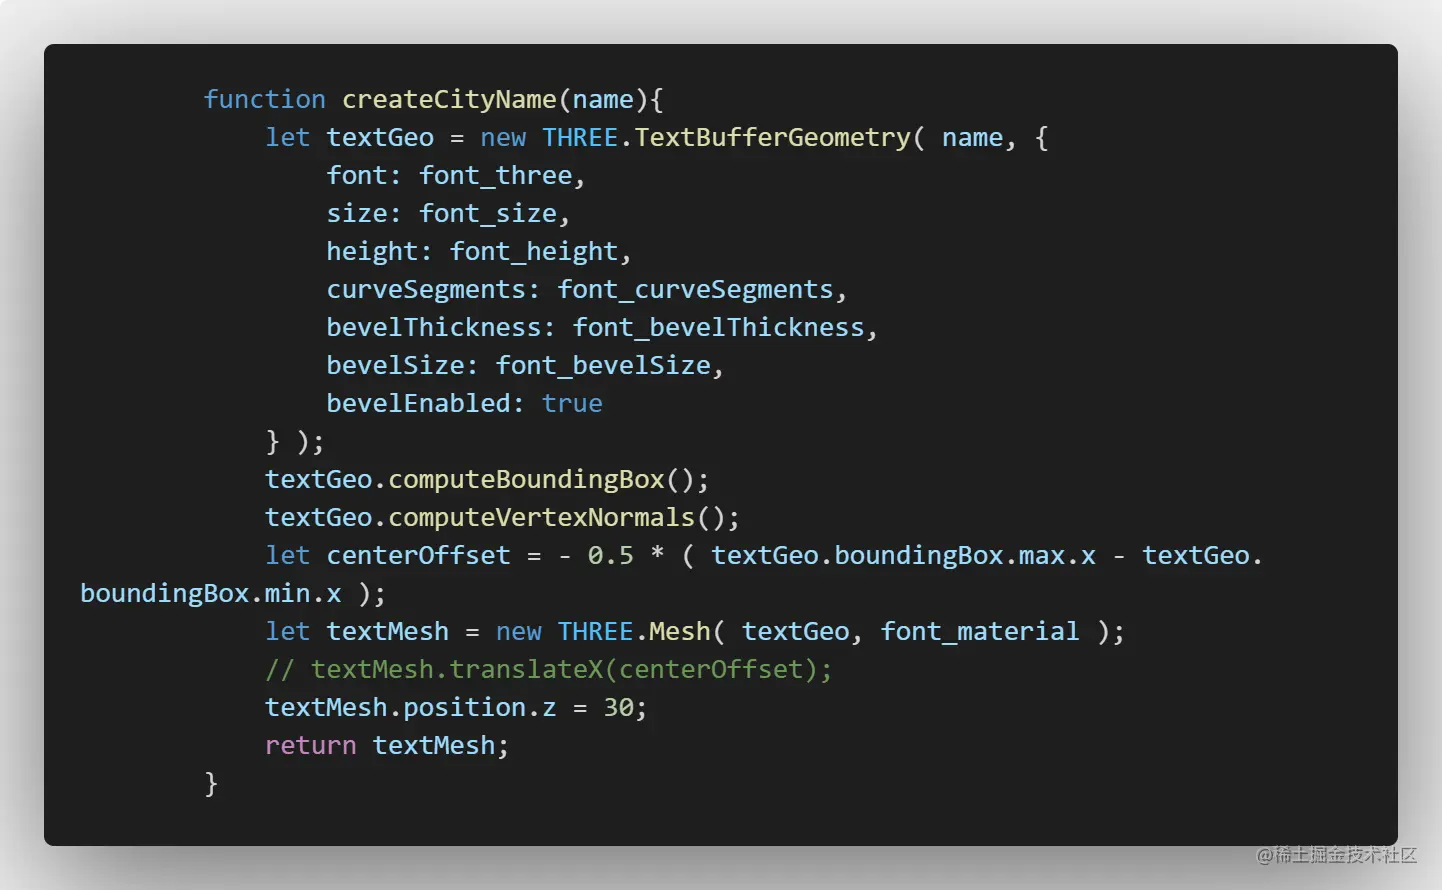Viewport: 1442px width, 890px height.
Task: Select the font_bevelSize value
Action: pyautogui.click(x=603, y=365)
